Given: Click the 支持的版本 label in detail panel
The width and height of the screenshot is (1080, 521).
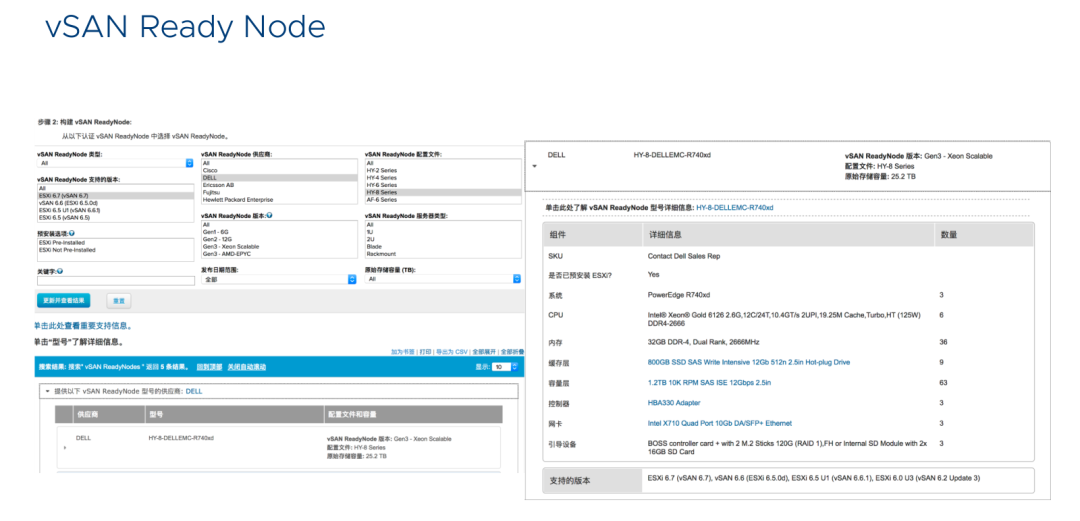Looking at the screenshot, I should [570, 480].
